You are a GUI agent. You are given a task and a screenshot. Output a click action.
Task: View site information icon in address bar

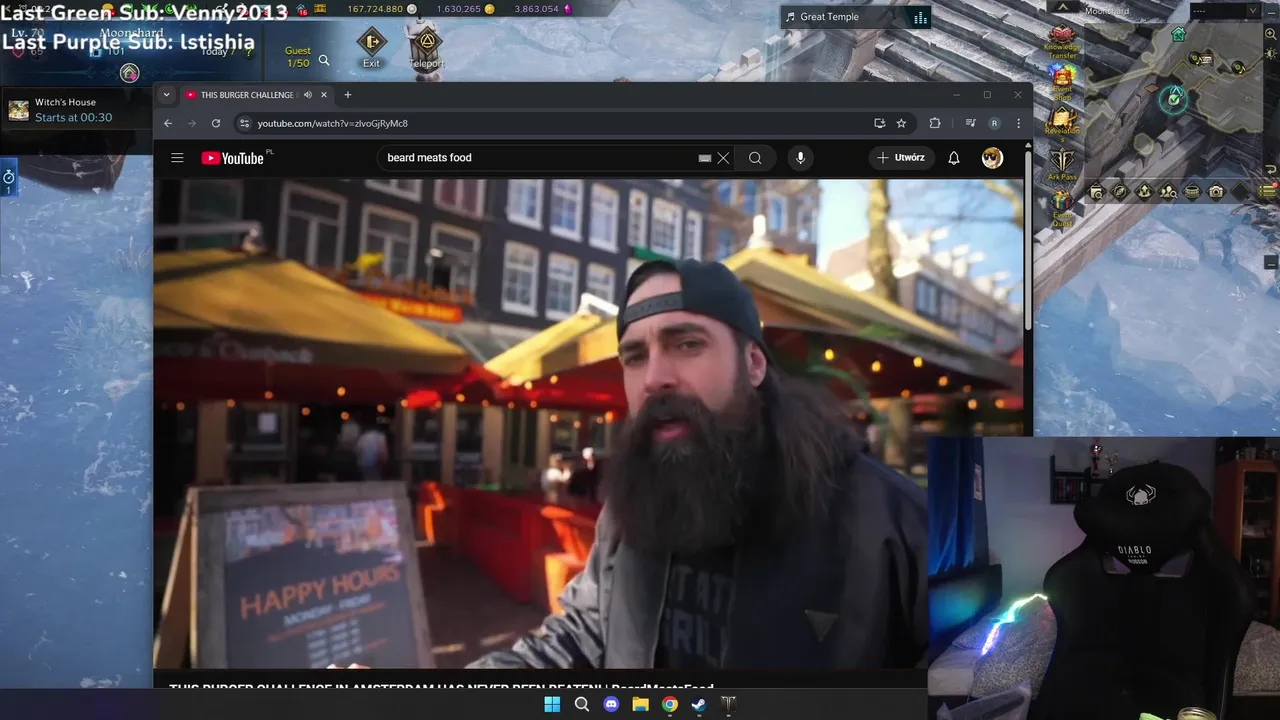(244, 123)
